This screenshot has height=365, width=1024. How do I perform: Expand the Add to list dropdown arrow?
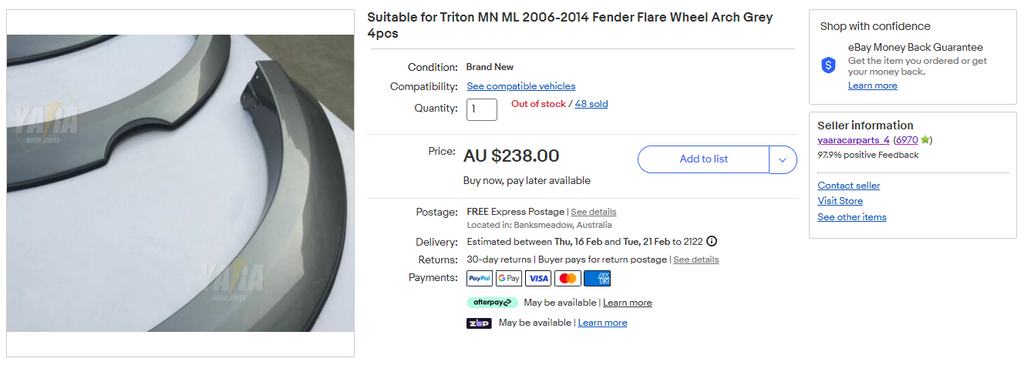point(783,159)
